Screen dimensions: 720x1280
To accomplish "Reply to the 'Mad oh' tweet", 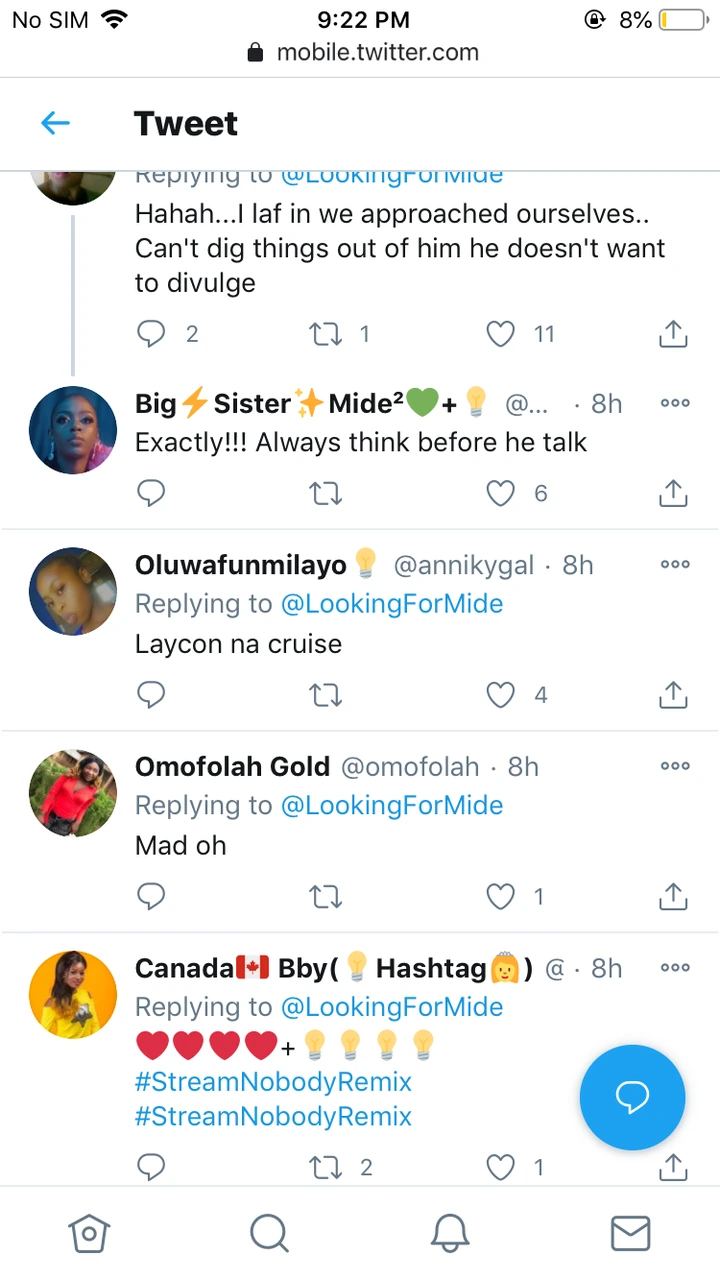I will pos(150,896).
